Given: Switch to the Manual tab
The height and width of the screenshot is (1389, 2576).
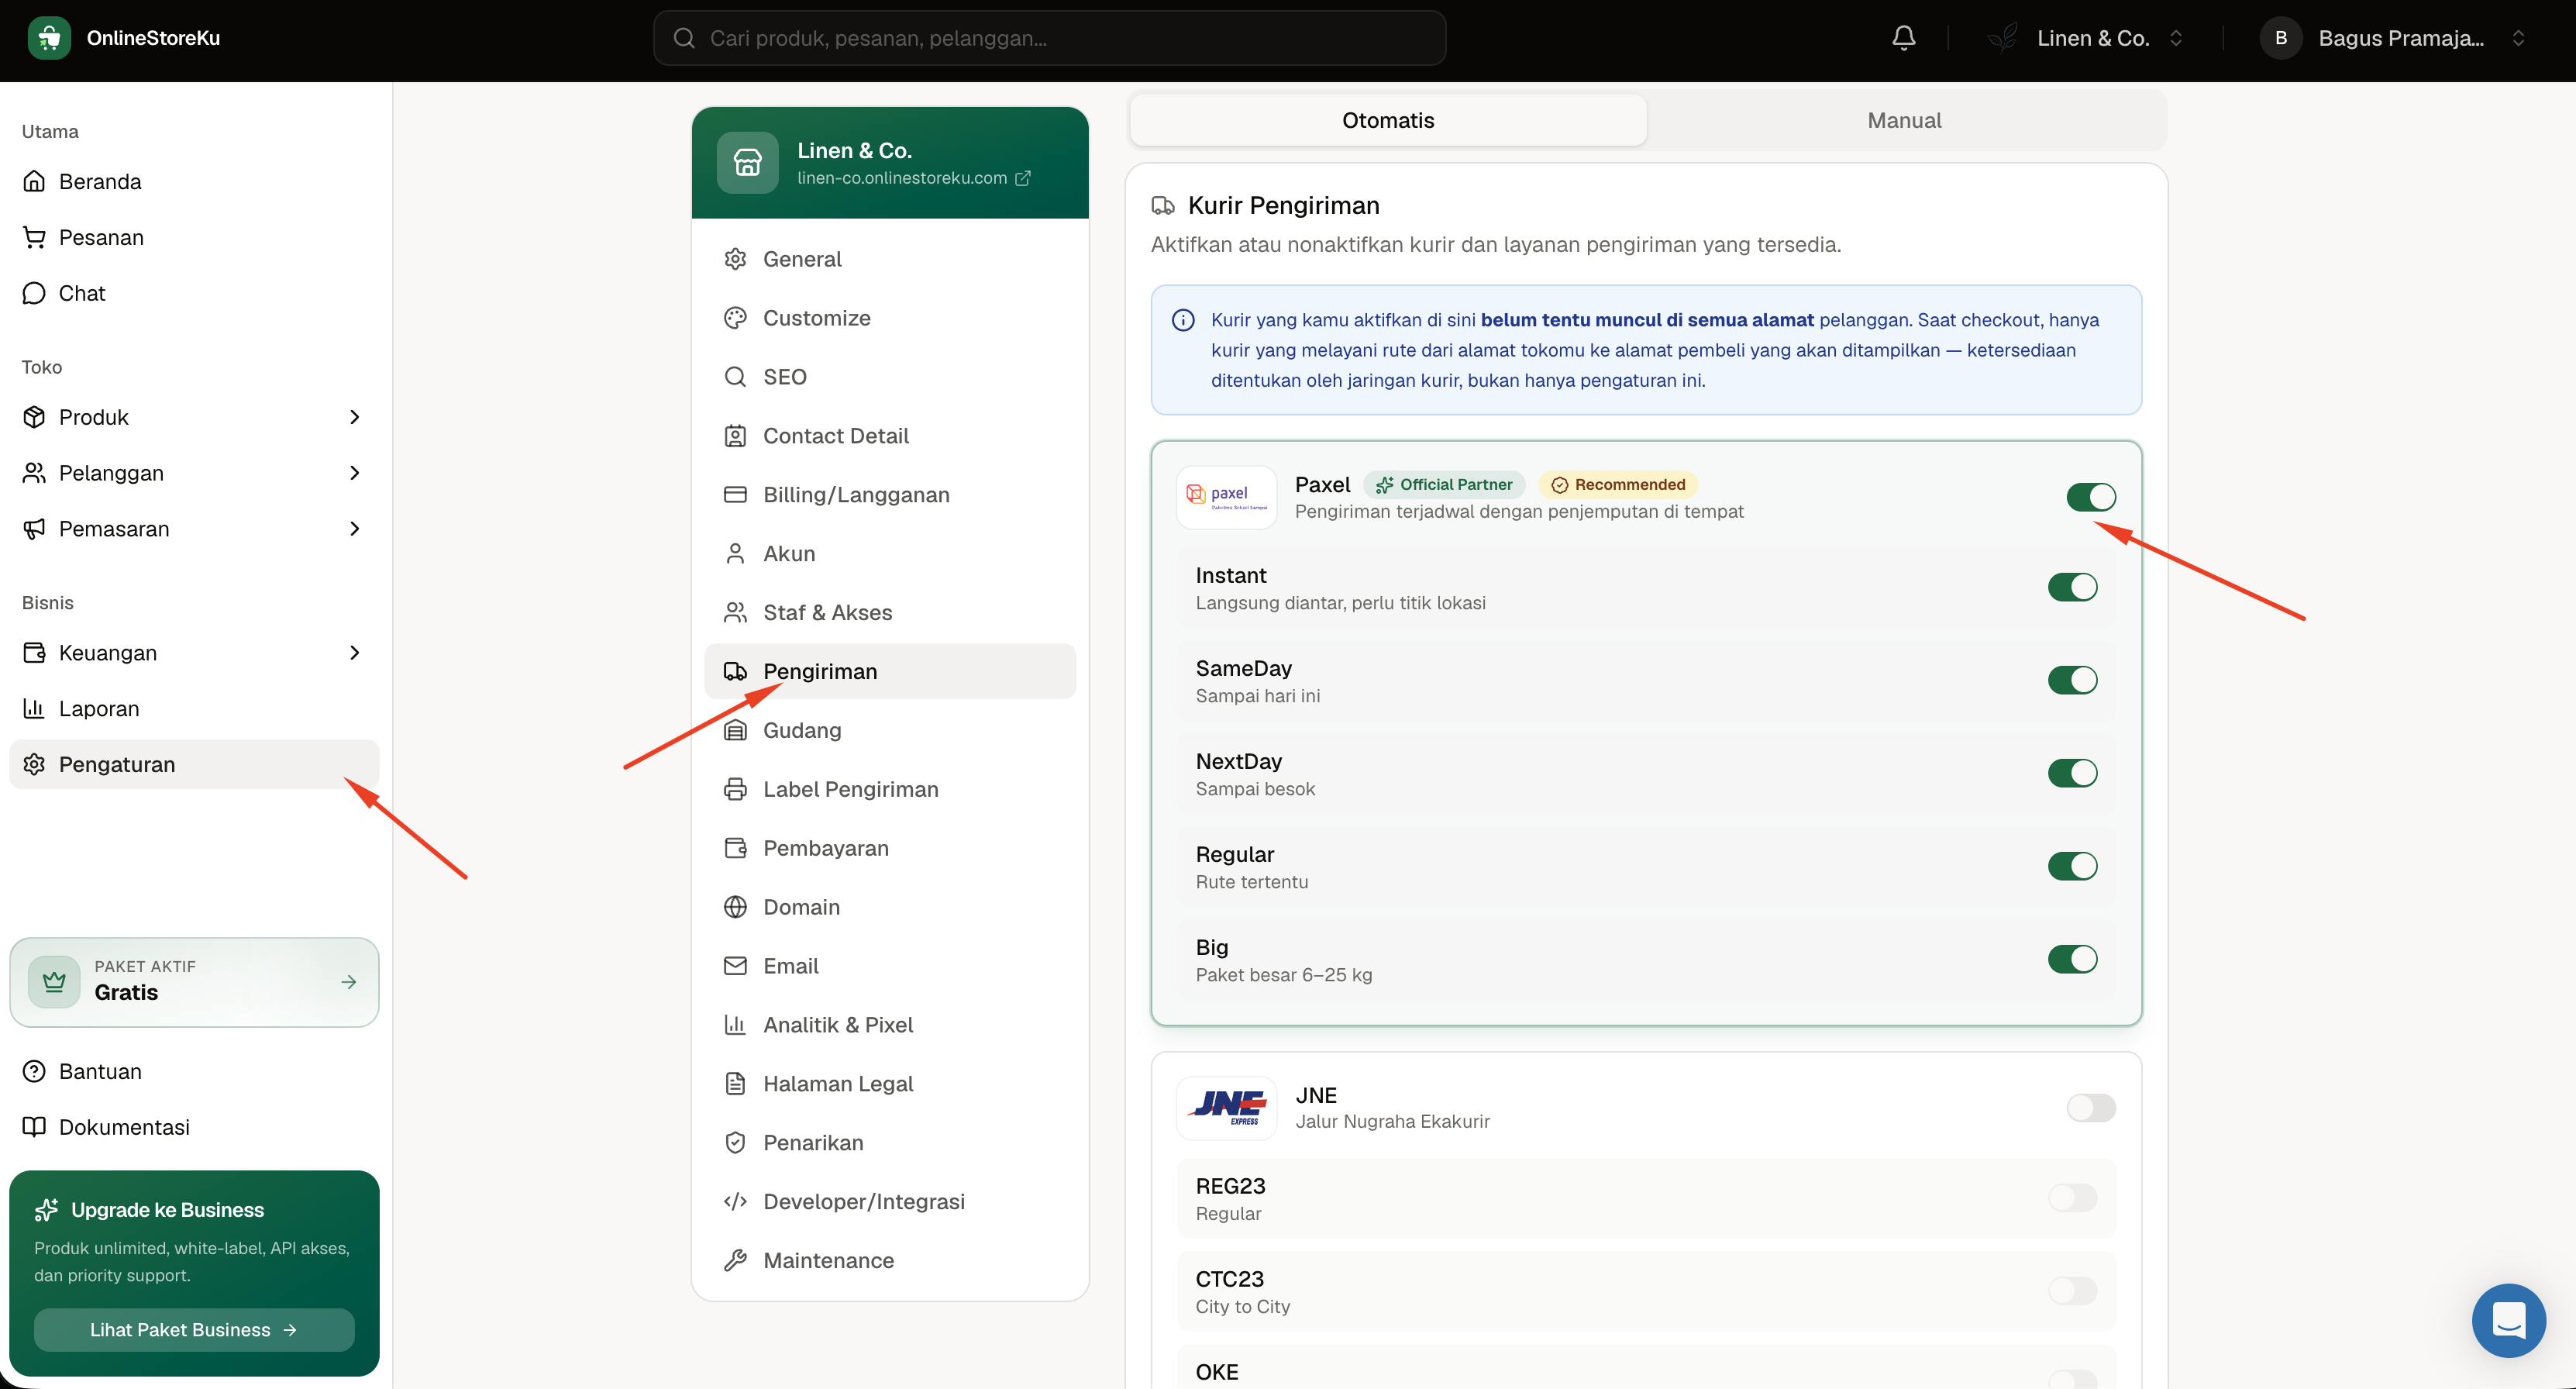Looking at the screenshot, I should pyautogui.click(x=1904, y=120).
